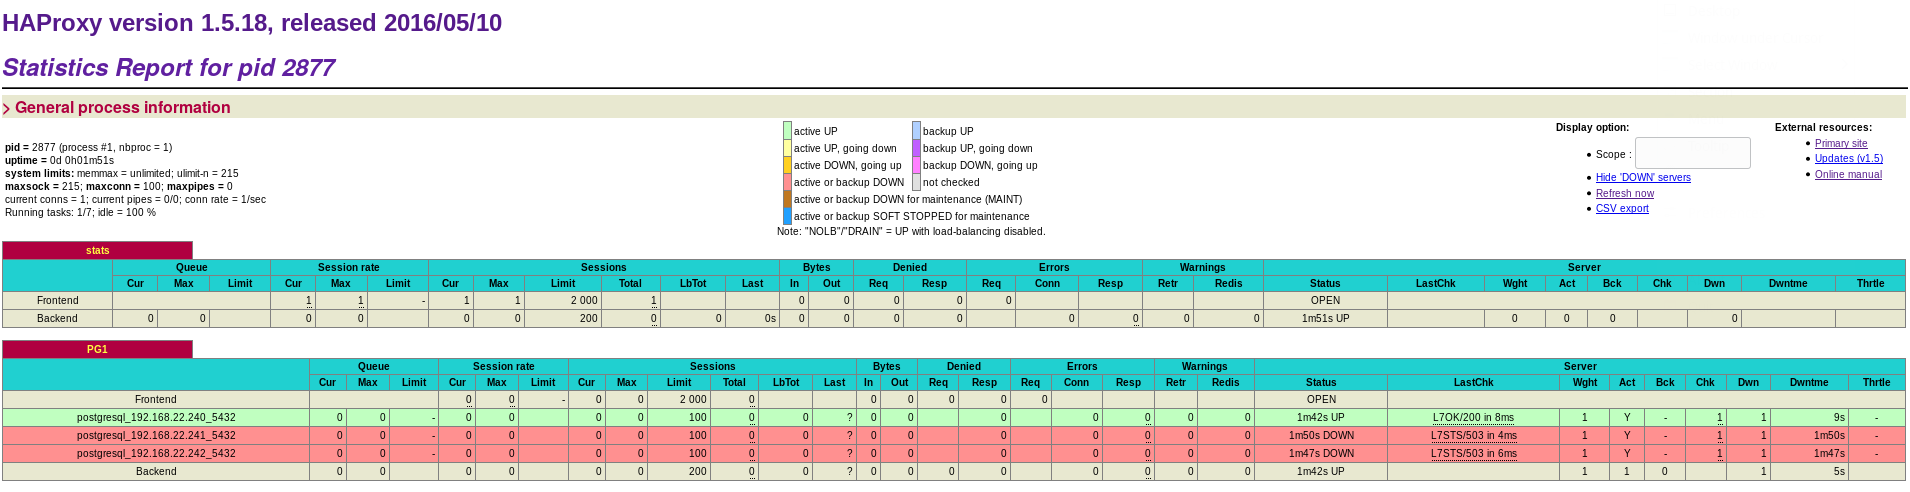Click the not checked legend swatch
1910x492 pixels.
click(916, 181)
